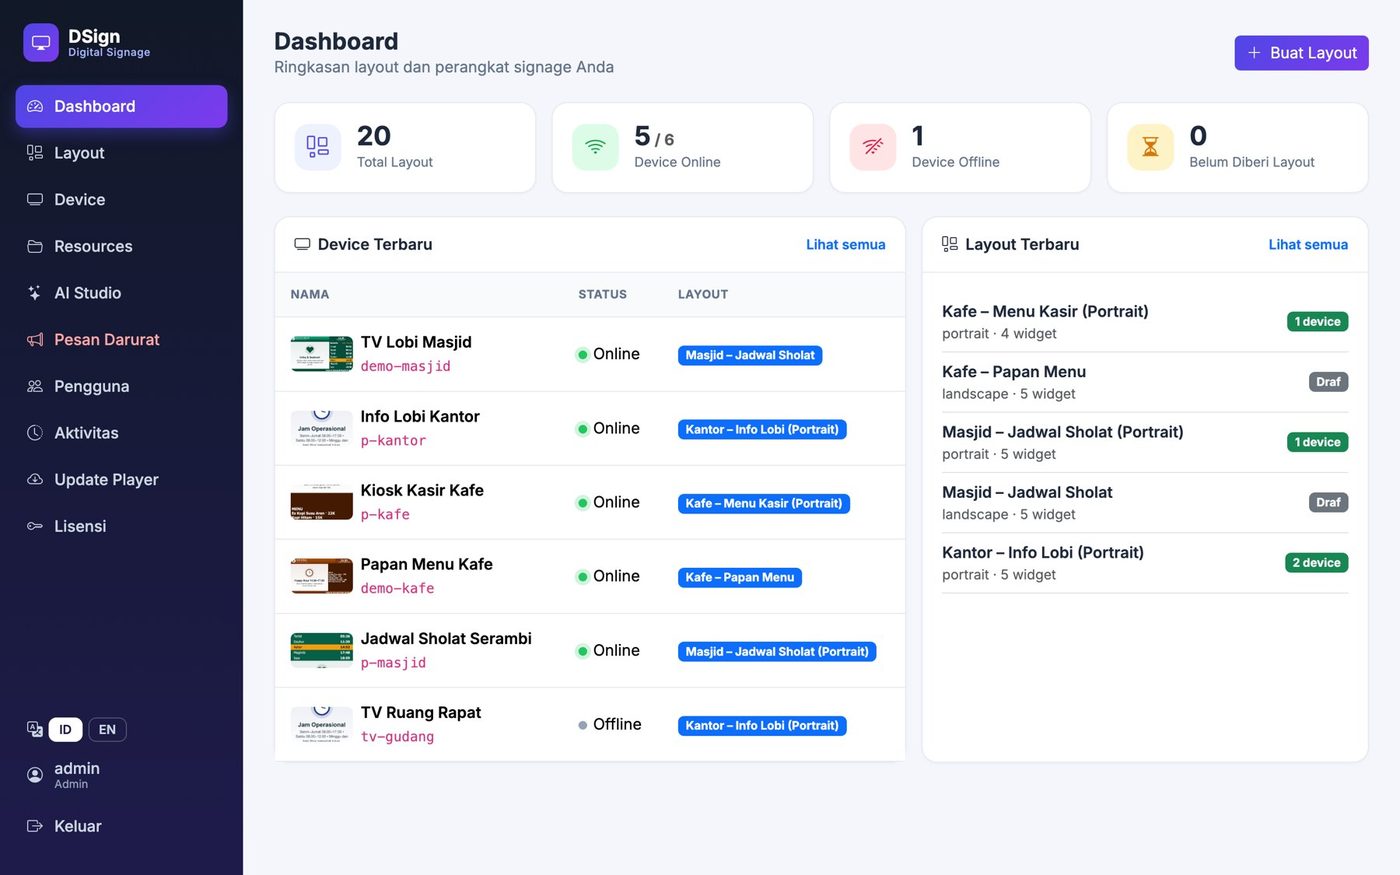Click the Device Offline wifi-off icon
This screenshot has height=875, width=1400.
pyautogui.click(x=873, y=147)
